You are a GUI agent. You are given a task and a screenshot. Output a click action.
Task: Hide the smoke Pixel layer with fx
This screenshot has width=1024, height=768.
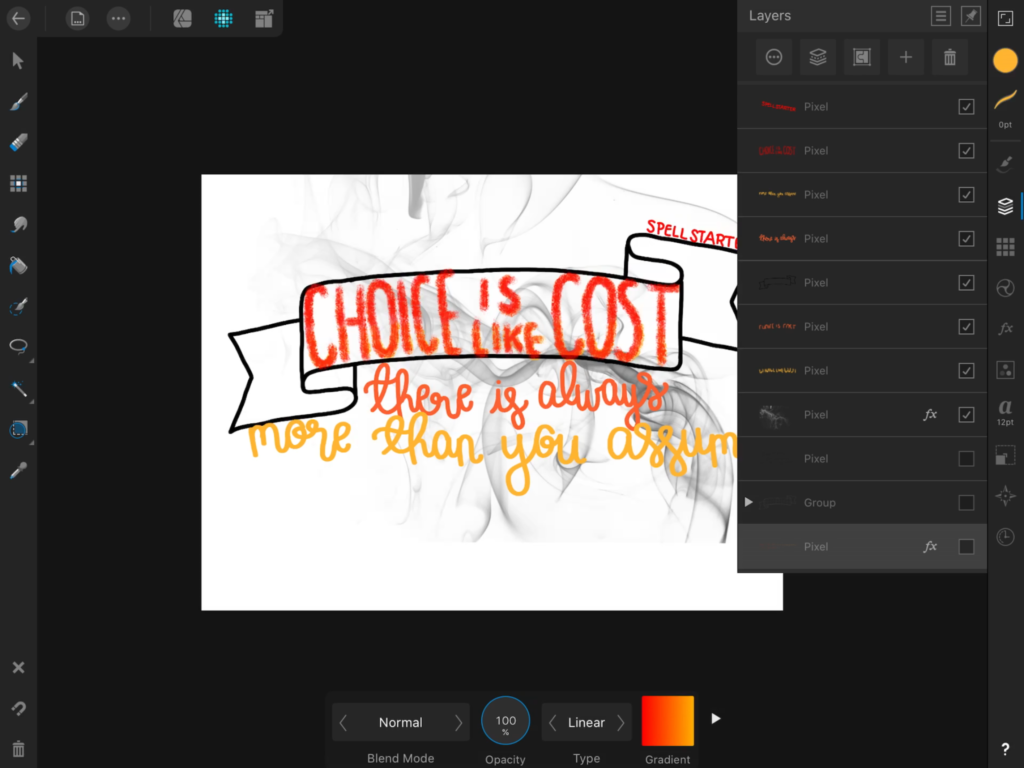coord(966,415)
